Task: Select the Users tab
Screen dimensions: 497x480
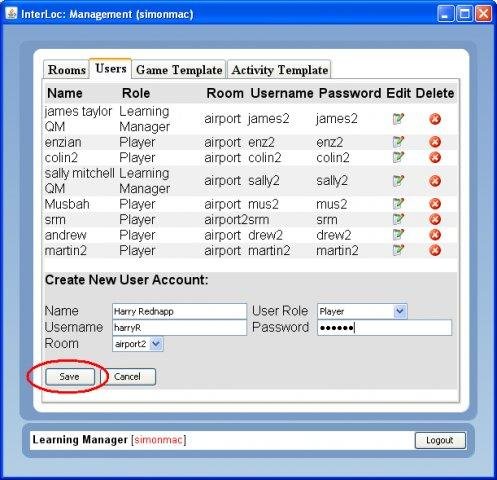Action: [111, 68]
